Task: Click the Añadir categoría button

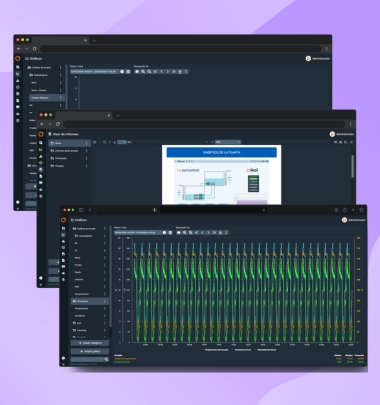Action: [90, 343]
